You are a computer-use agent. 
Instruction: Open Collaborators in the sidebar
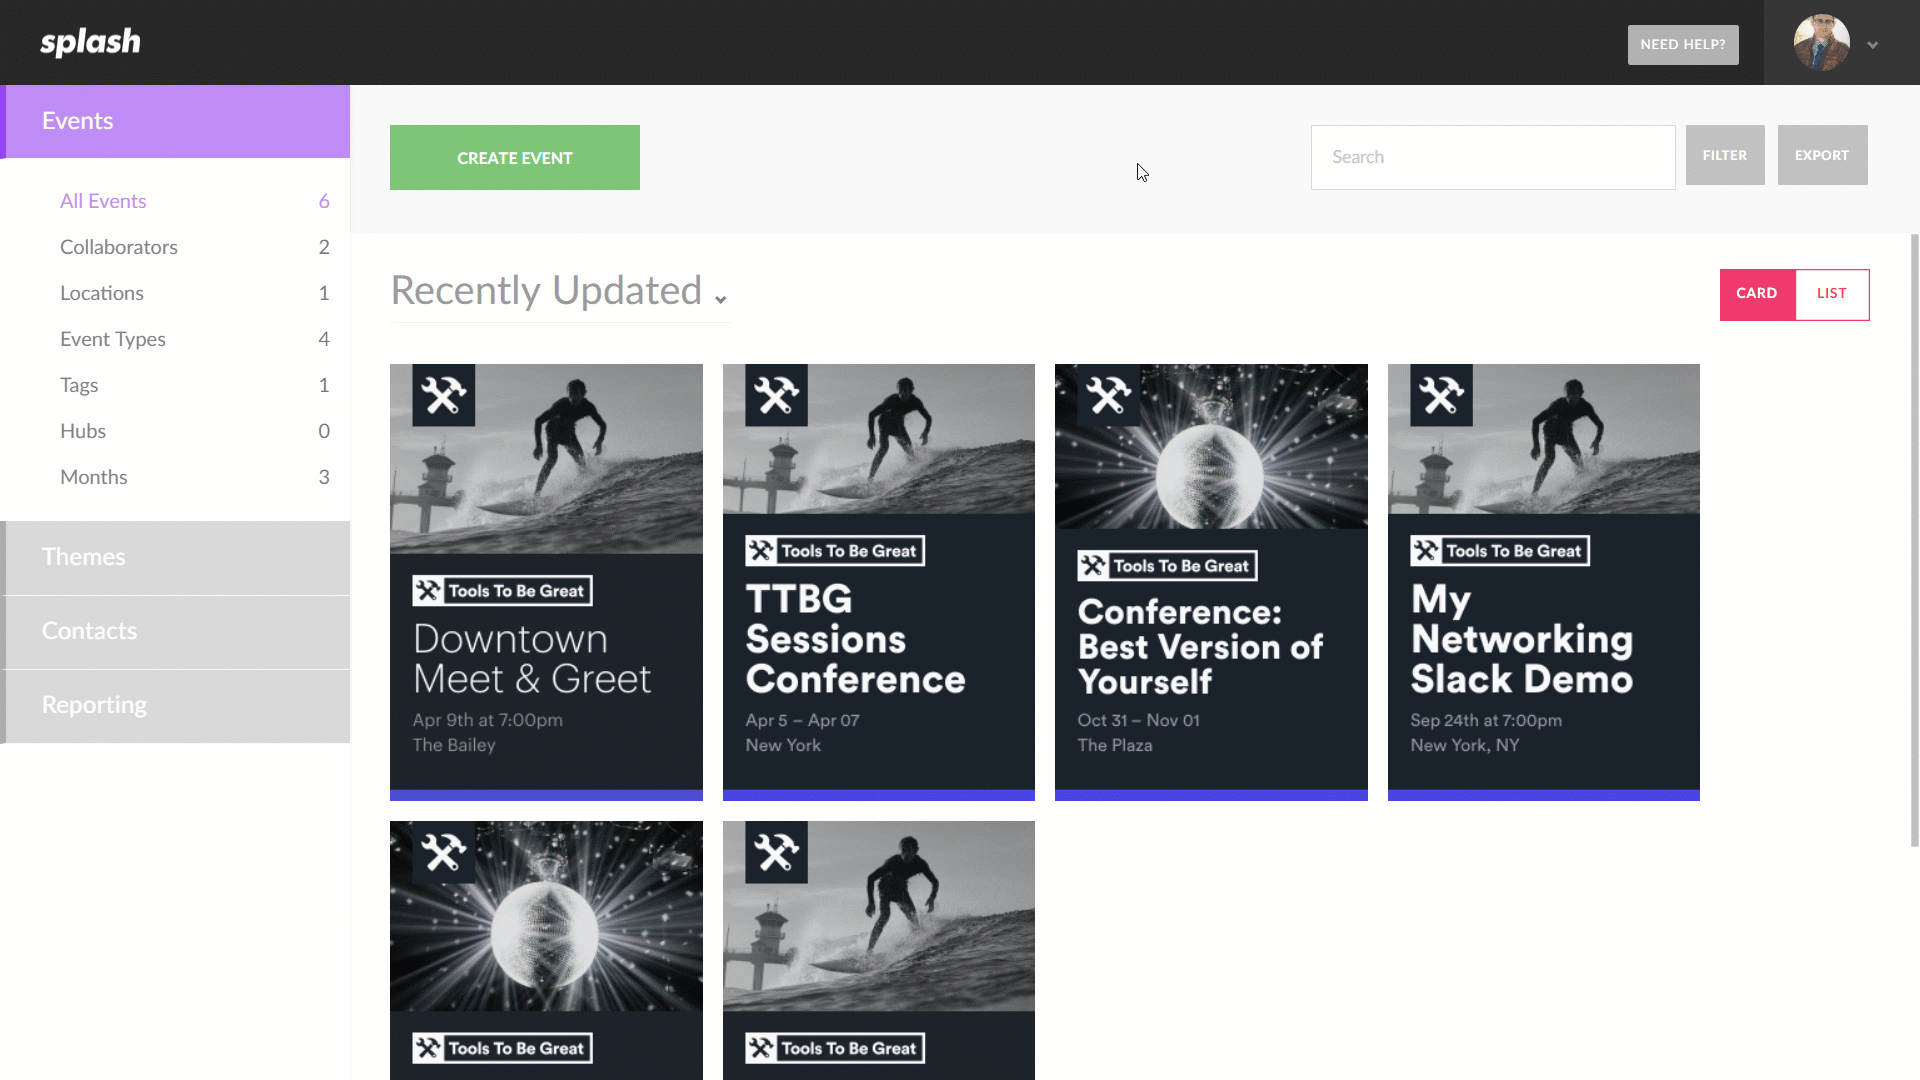click(x=193, y=247)
